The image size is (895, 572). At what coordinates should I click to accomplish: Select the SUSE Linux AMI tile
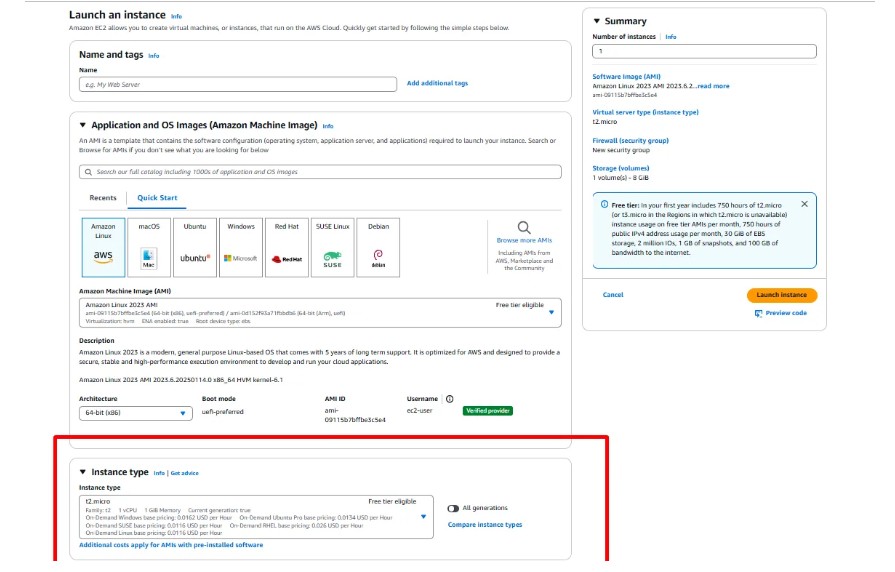point(332,246)
